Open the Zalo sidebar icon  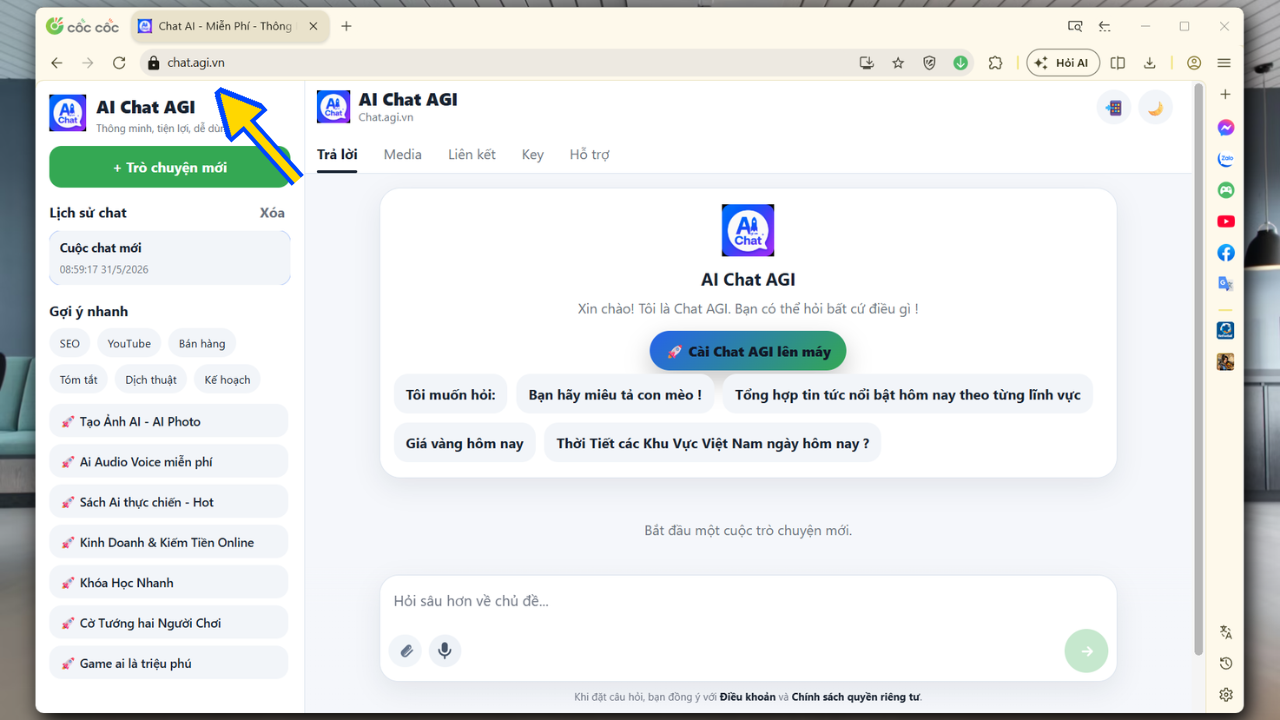(1225, 159)
